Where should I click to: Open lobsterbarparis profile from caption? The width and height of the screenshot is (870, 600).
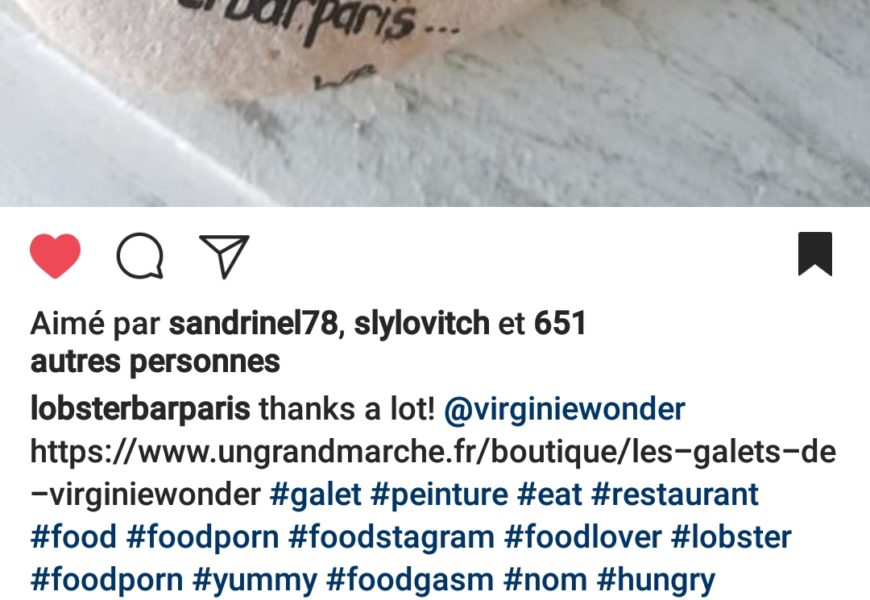click(x=140, y=409)
